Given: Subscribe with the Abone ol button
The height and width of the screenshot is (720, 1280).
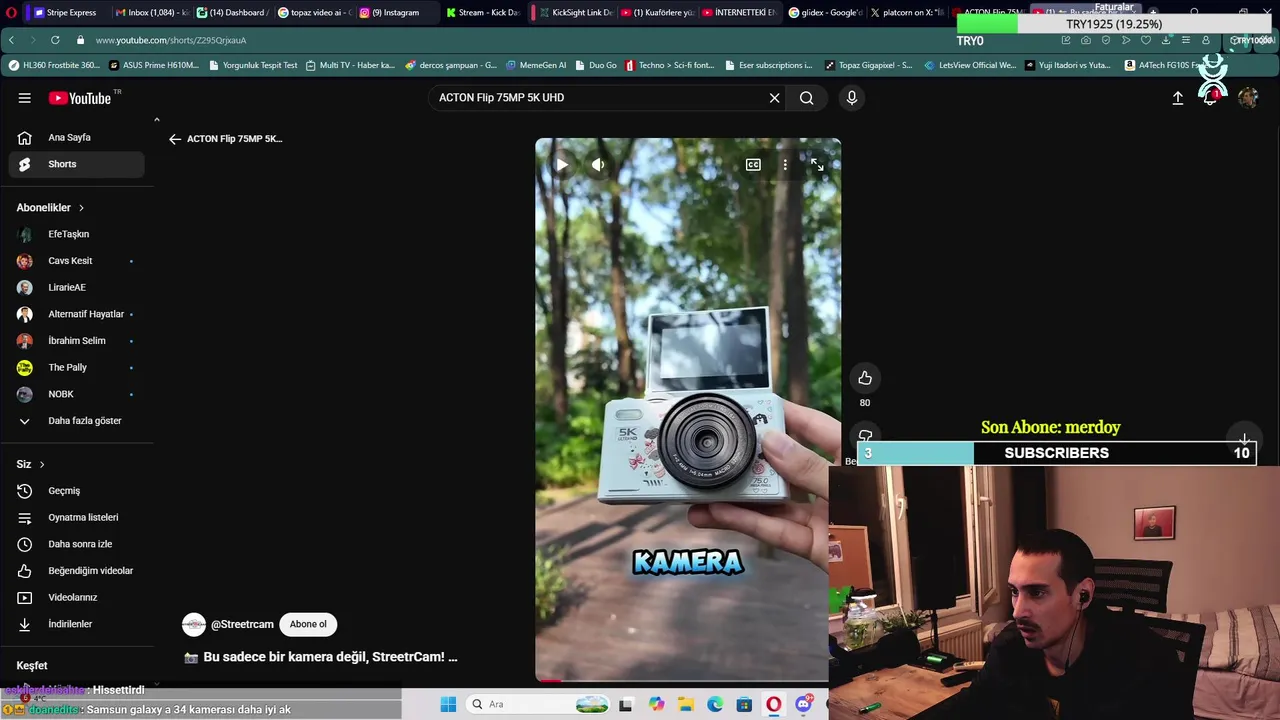Looking at the screenshot, I should 308,624.
